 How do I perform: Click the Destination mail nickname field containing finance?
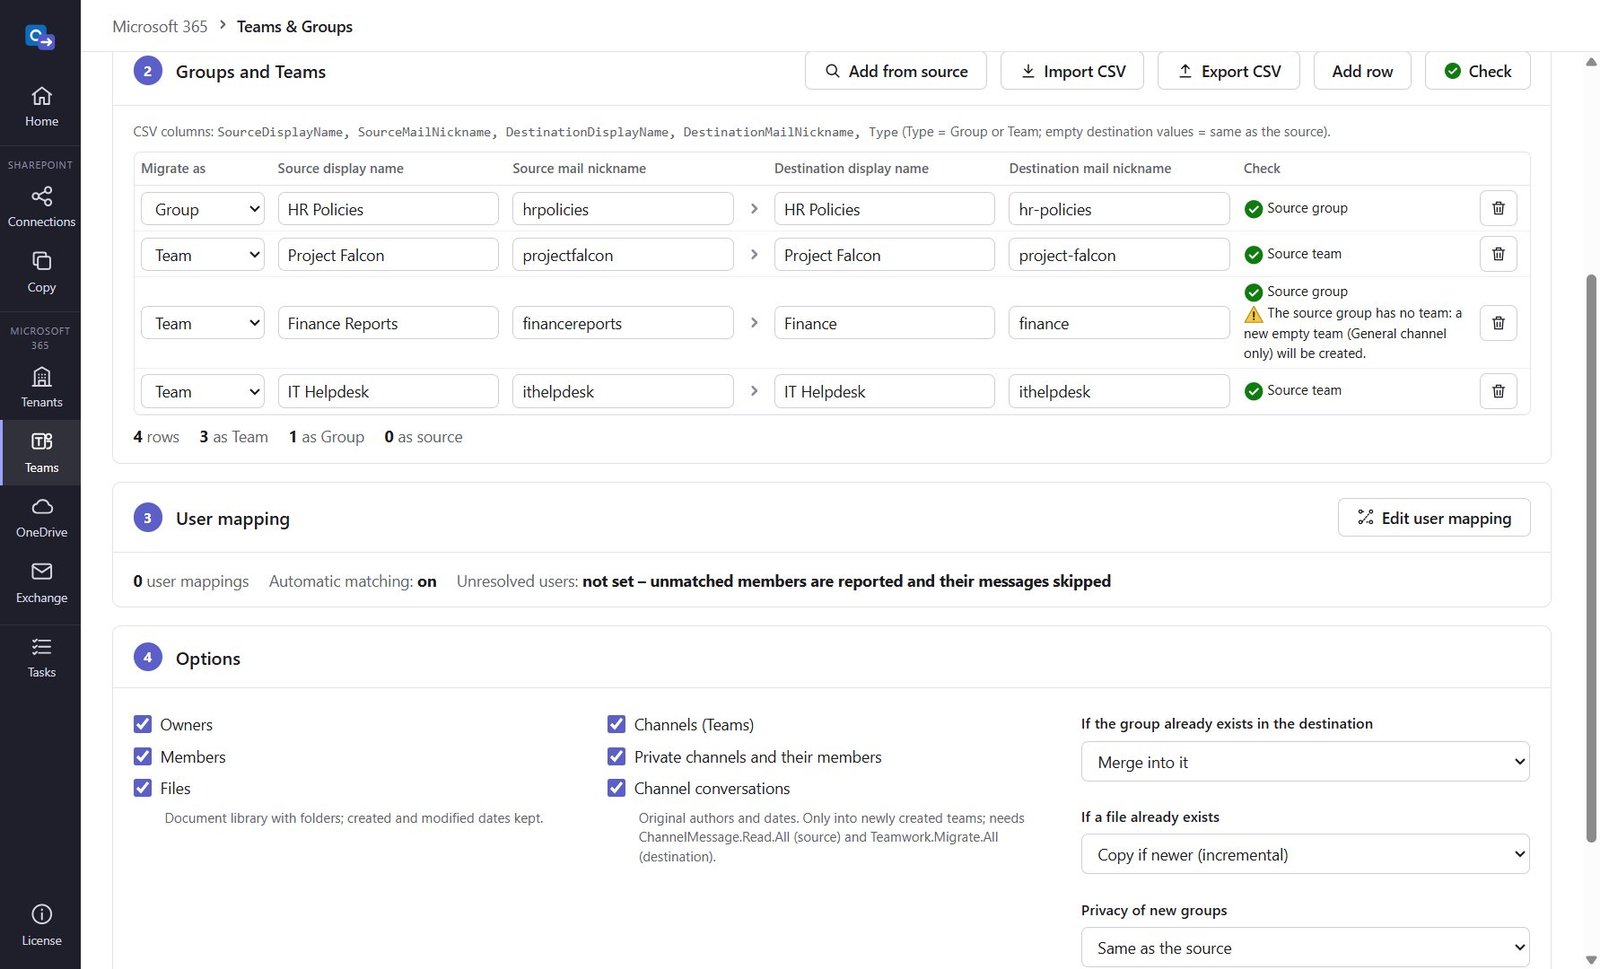1119,323
